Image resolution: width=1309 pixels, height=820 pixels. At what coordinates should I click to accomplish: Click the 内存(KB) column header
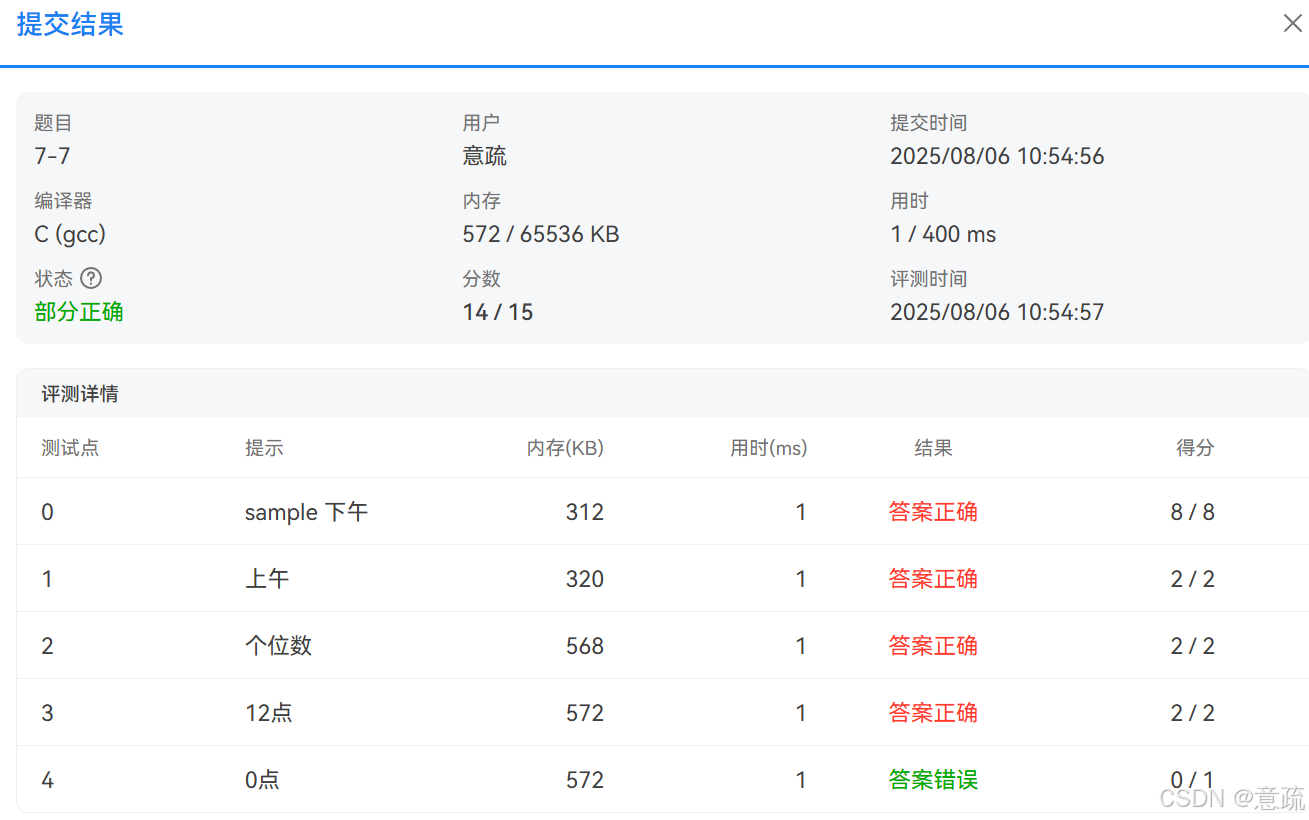[565, 448]
